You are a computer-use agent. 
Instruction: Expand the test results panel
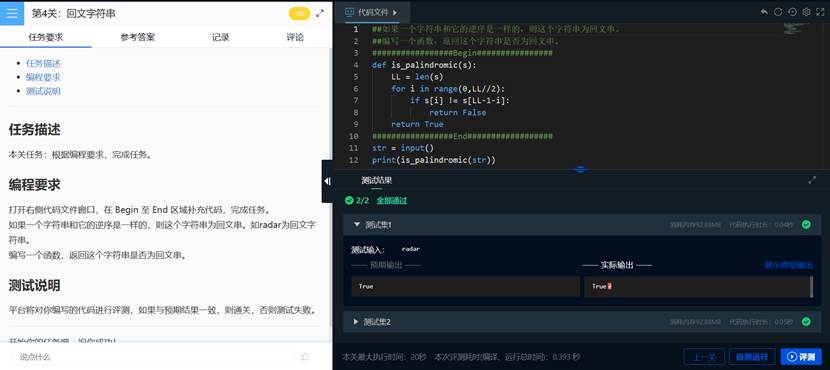click(x=812, y=180)
